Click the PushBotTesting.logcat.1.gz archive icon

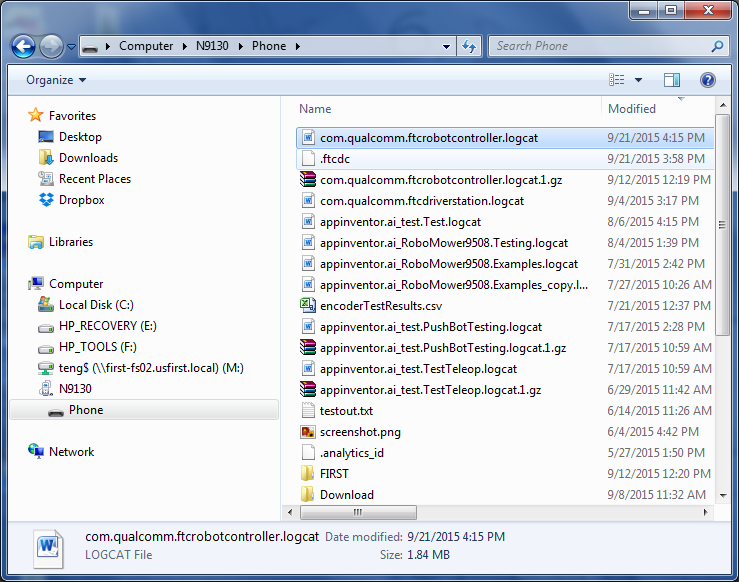pos(308,347)
